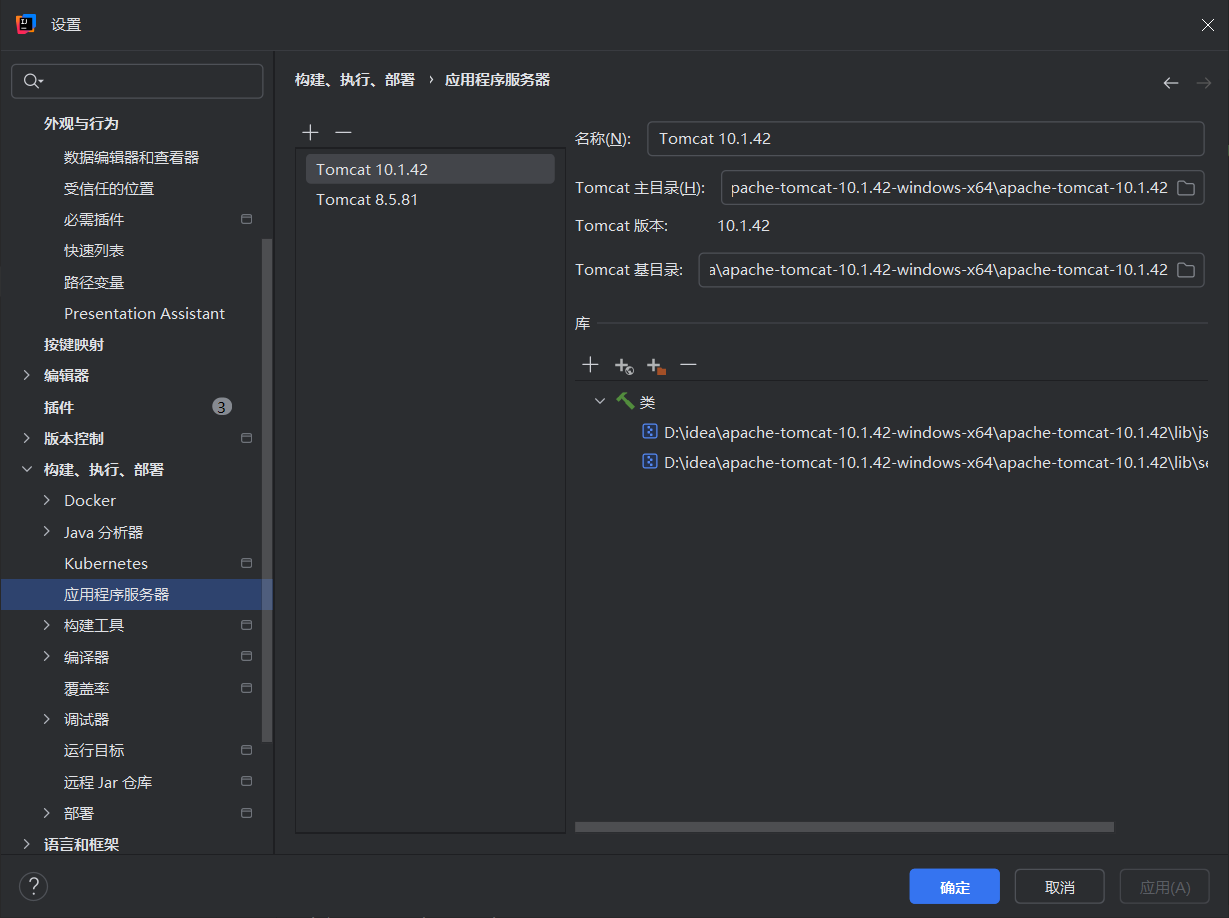
Task: Select Tomcat 8.5.81 in the server list
Action: coord(367,200)
